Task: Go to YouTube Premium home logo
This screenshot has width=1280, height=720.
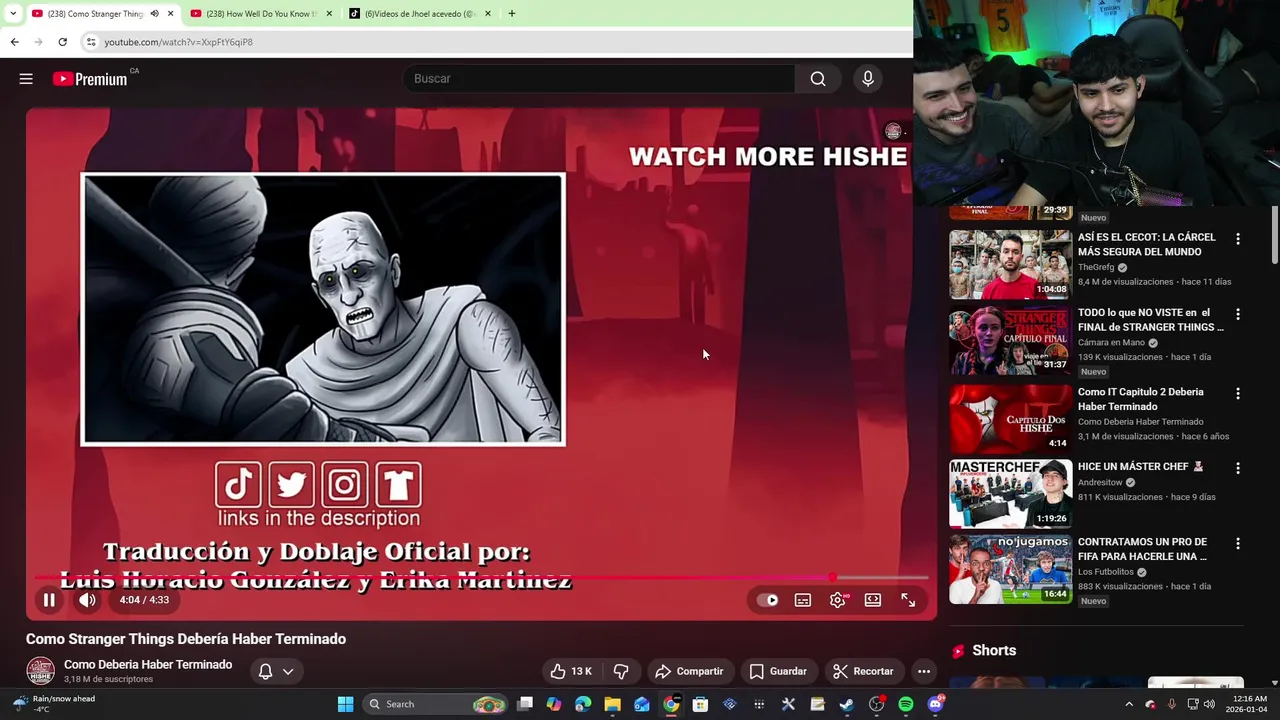Action: [90, 79]
